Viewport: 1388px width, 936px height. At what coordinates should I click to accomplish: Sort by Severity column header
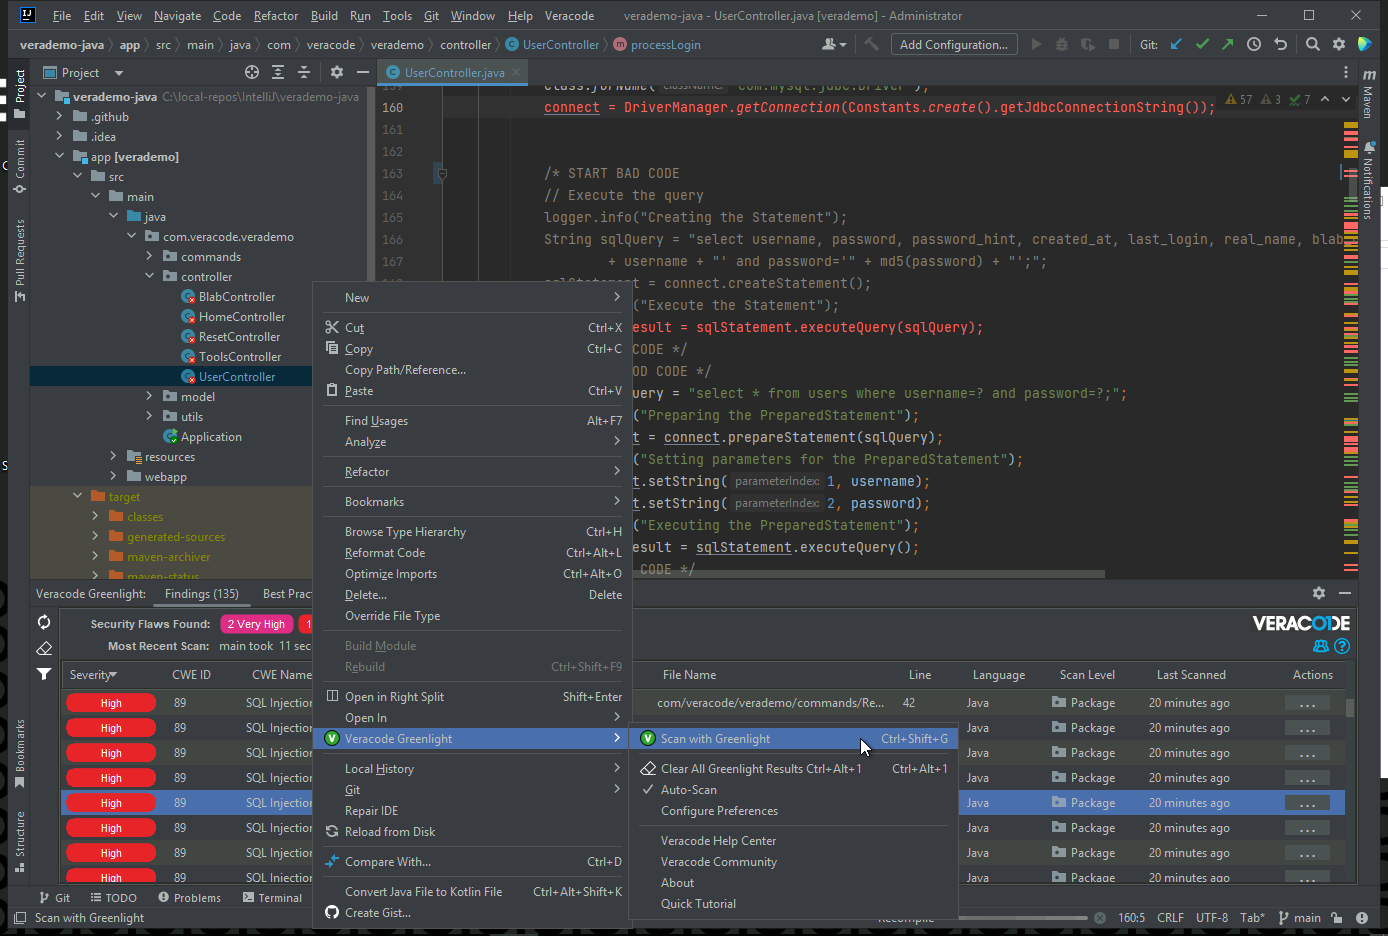point(93,675)
